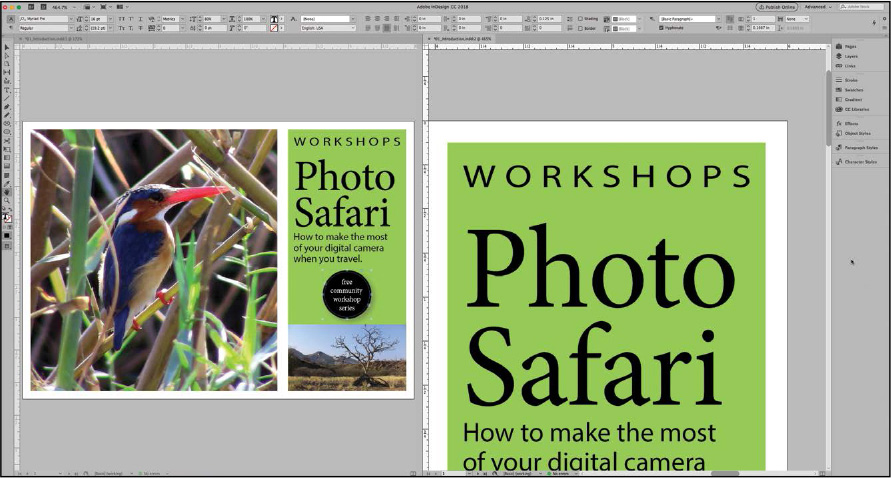Select the Rectangle Frame tool
The height and width of the screenshot is (478, 891).
point(7,124)
